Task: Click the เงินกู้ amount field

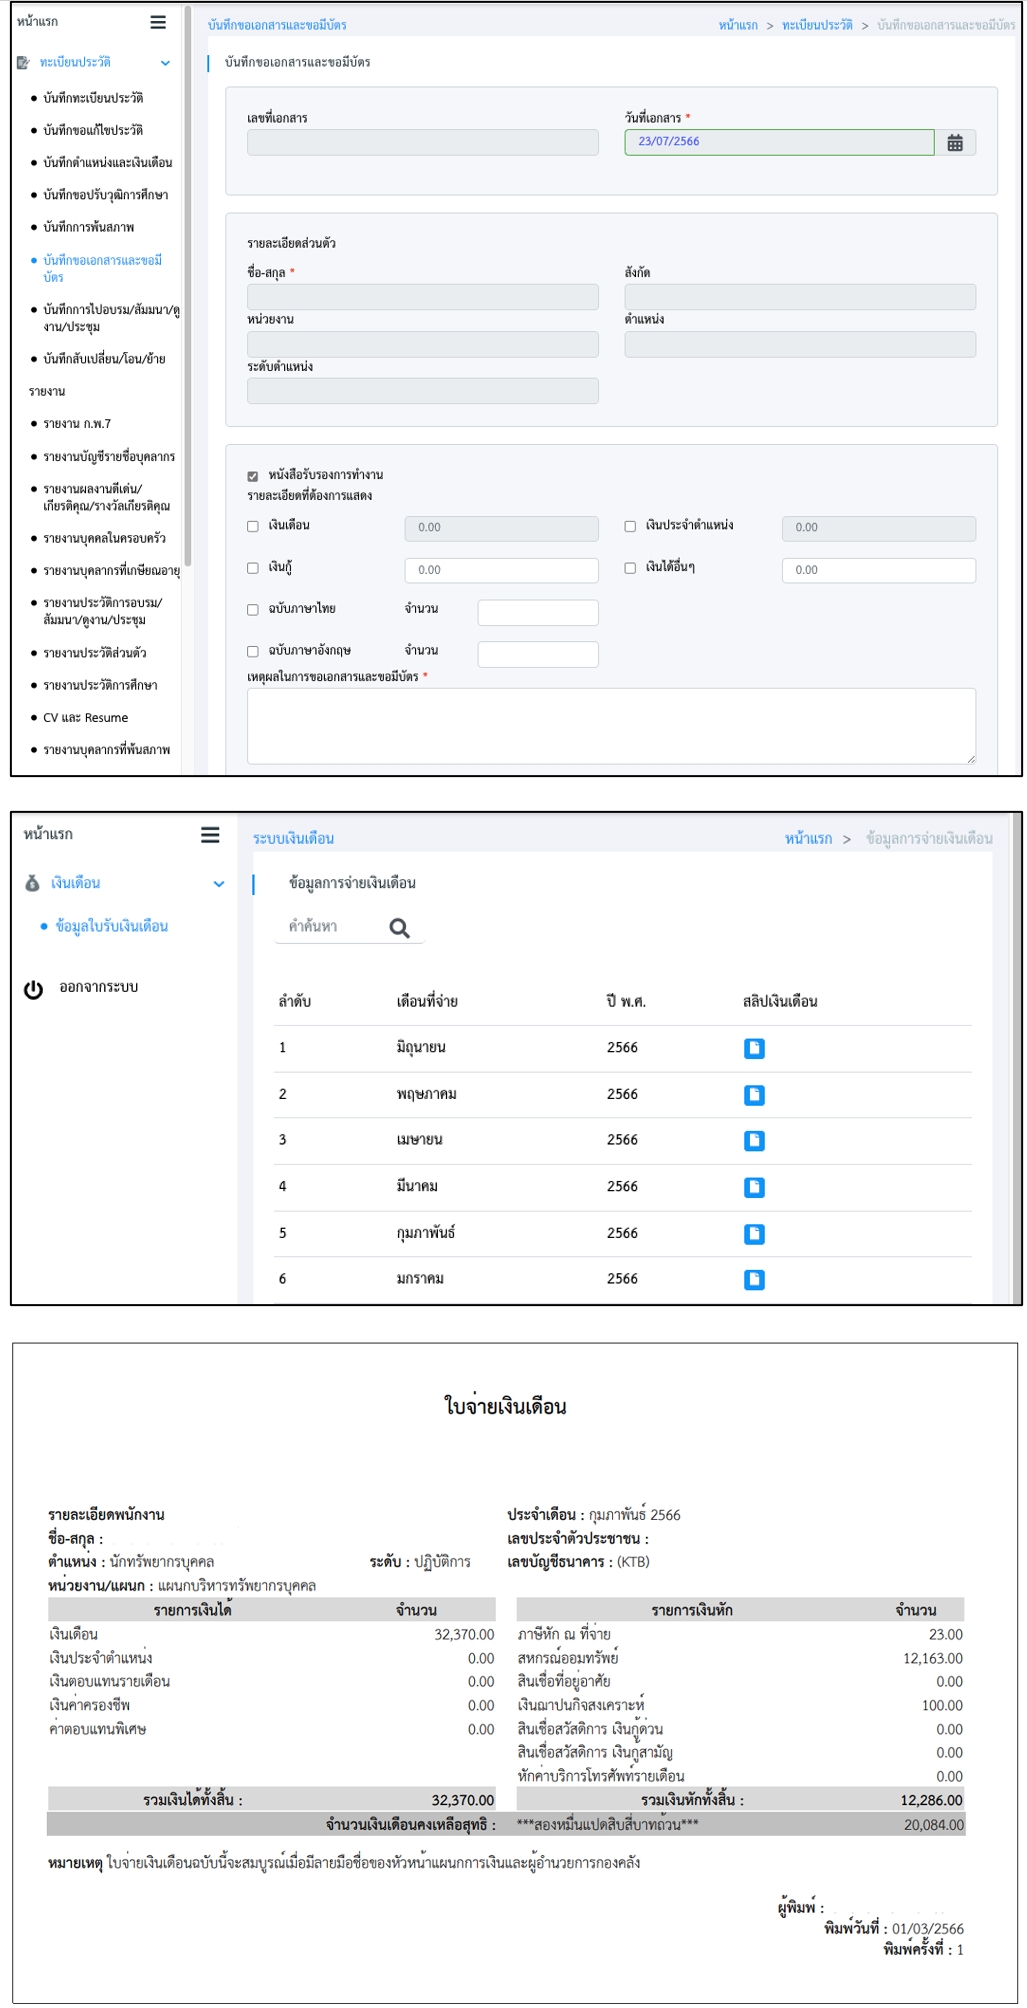Action: point(501,570)
